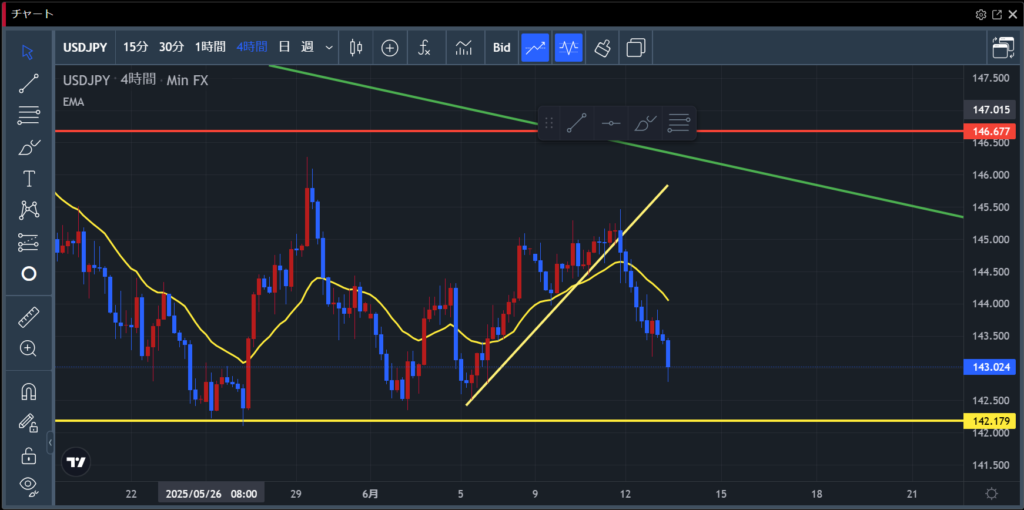Click the blue 143.024 current price label
This screenshot has height=510, width=1024.
pos(990,367)
